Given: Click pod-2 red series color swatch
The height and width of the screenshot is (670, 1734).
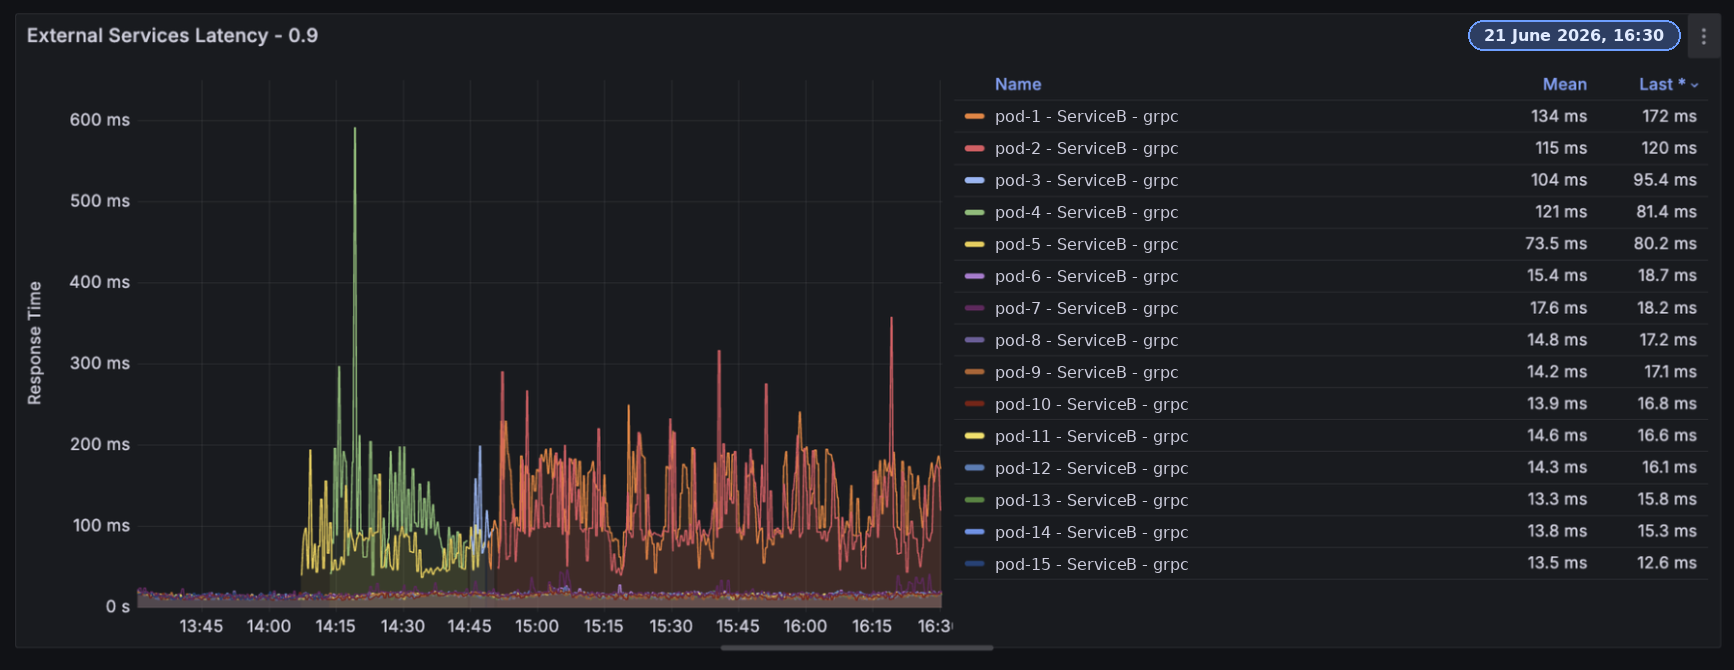Looking at the screenshot, I should point(974,149).
